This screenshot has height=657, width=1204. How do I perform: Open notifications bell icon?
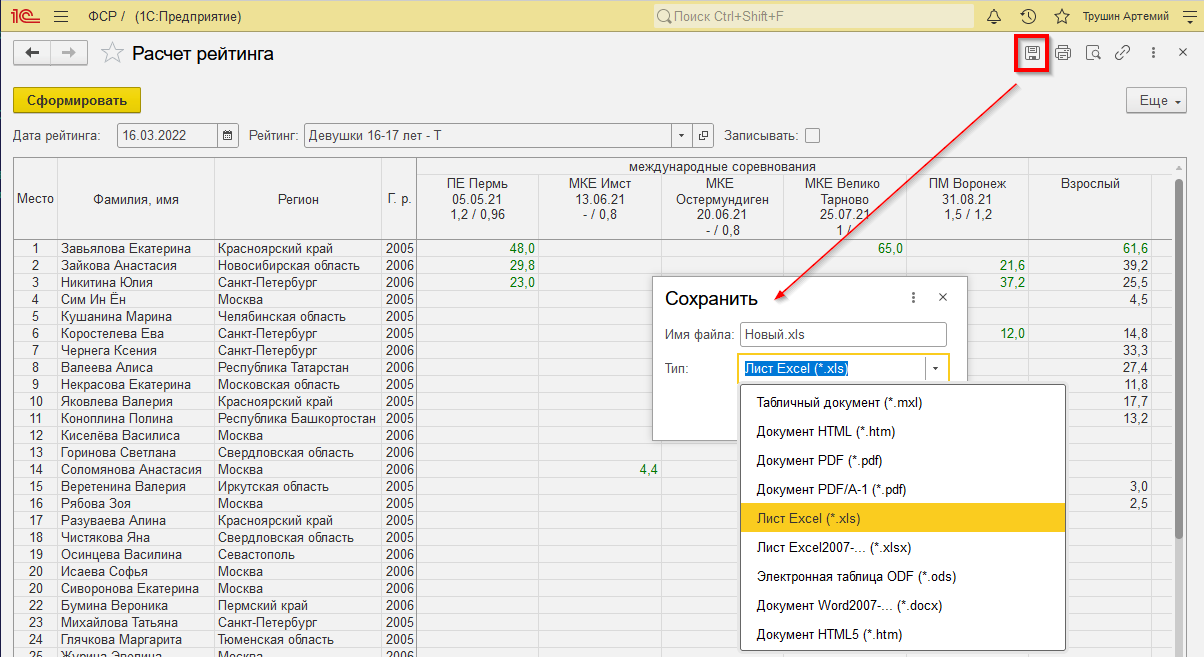click(994, 16)
